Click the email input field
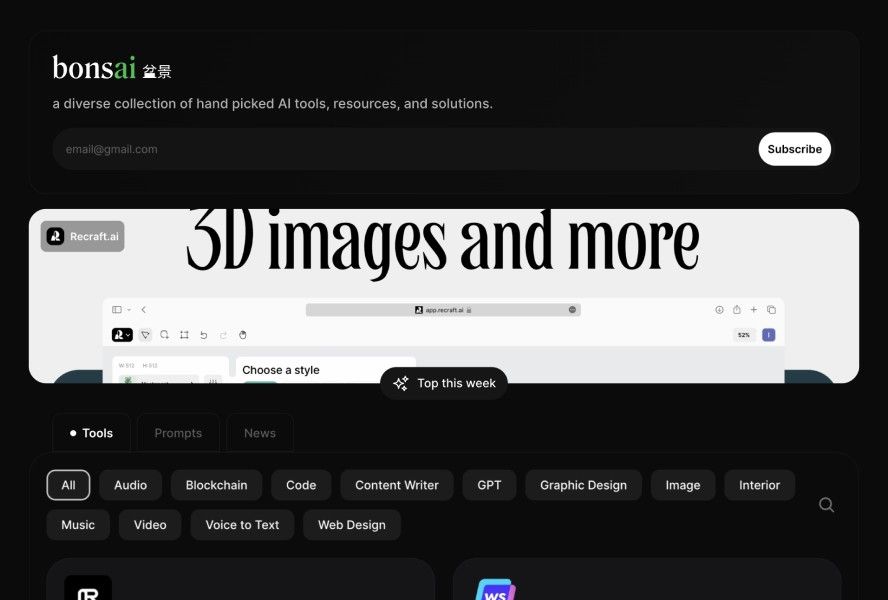 click(403, 149)
